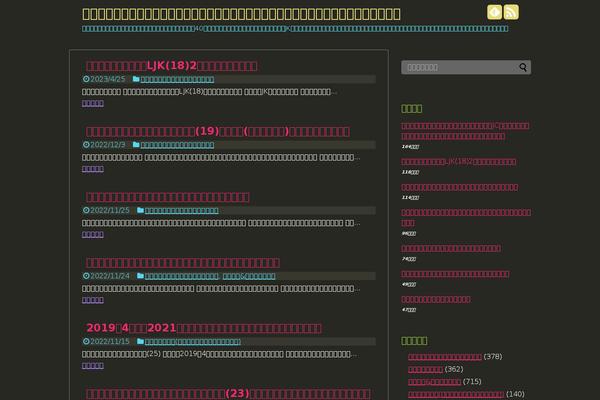Click the date text 2023/4/25

(x=108, y=79)
